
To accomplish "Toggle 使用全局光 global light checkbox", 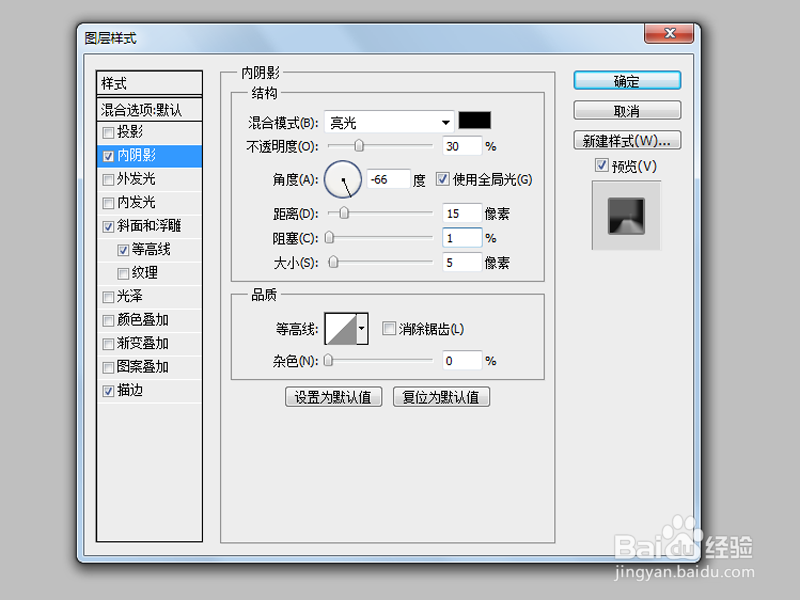I will [442, 179].
